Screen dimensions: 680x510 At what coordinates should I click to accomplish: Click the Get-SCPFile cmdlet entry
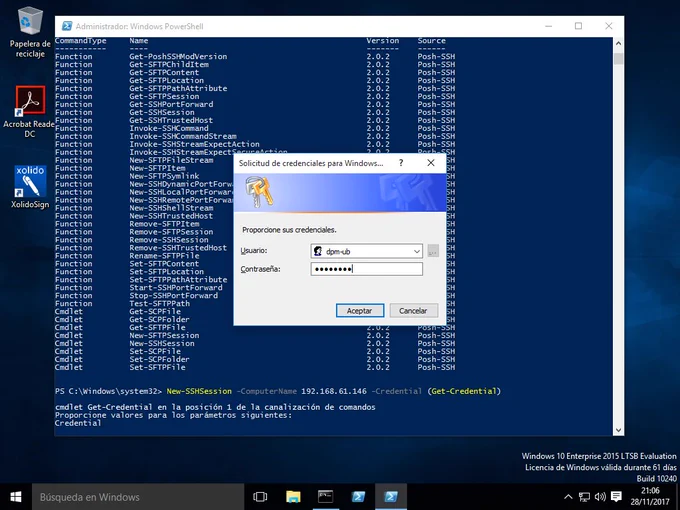coord(155,311)
